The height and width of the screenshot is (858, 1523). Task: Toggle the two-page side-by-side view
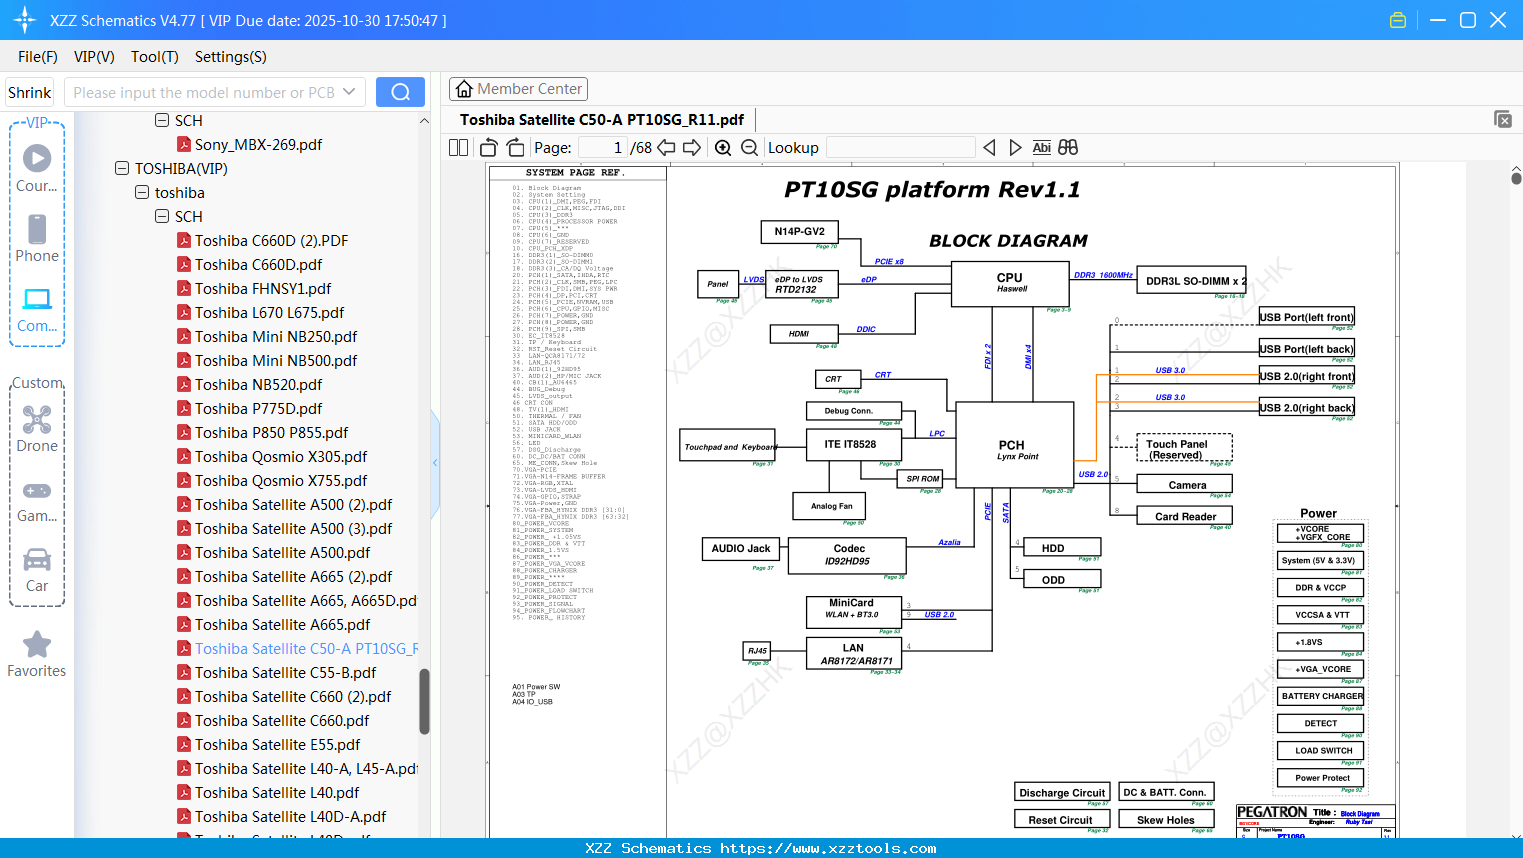459,148
